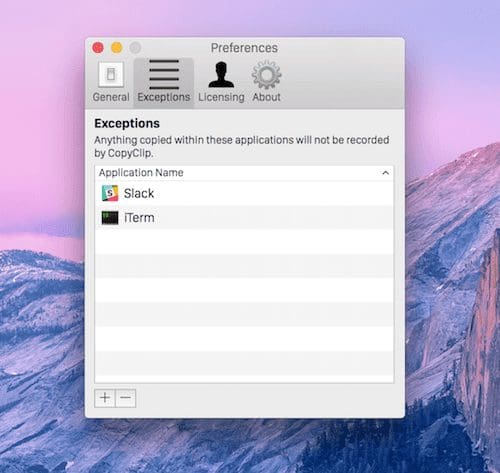Switch to the About tab label

tap(266, 97)
